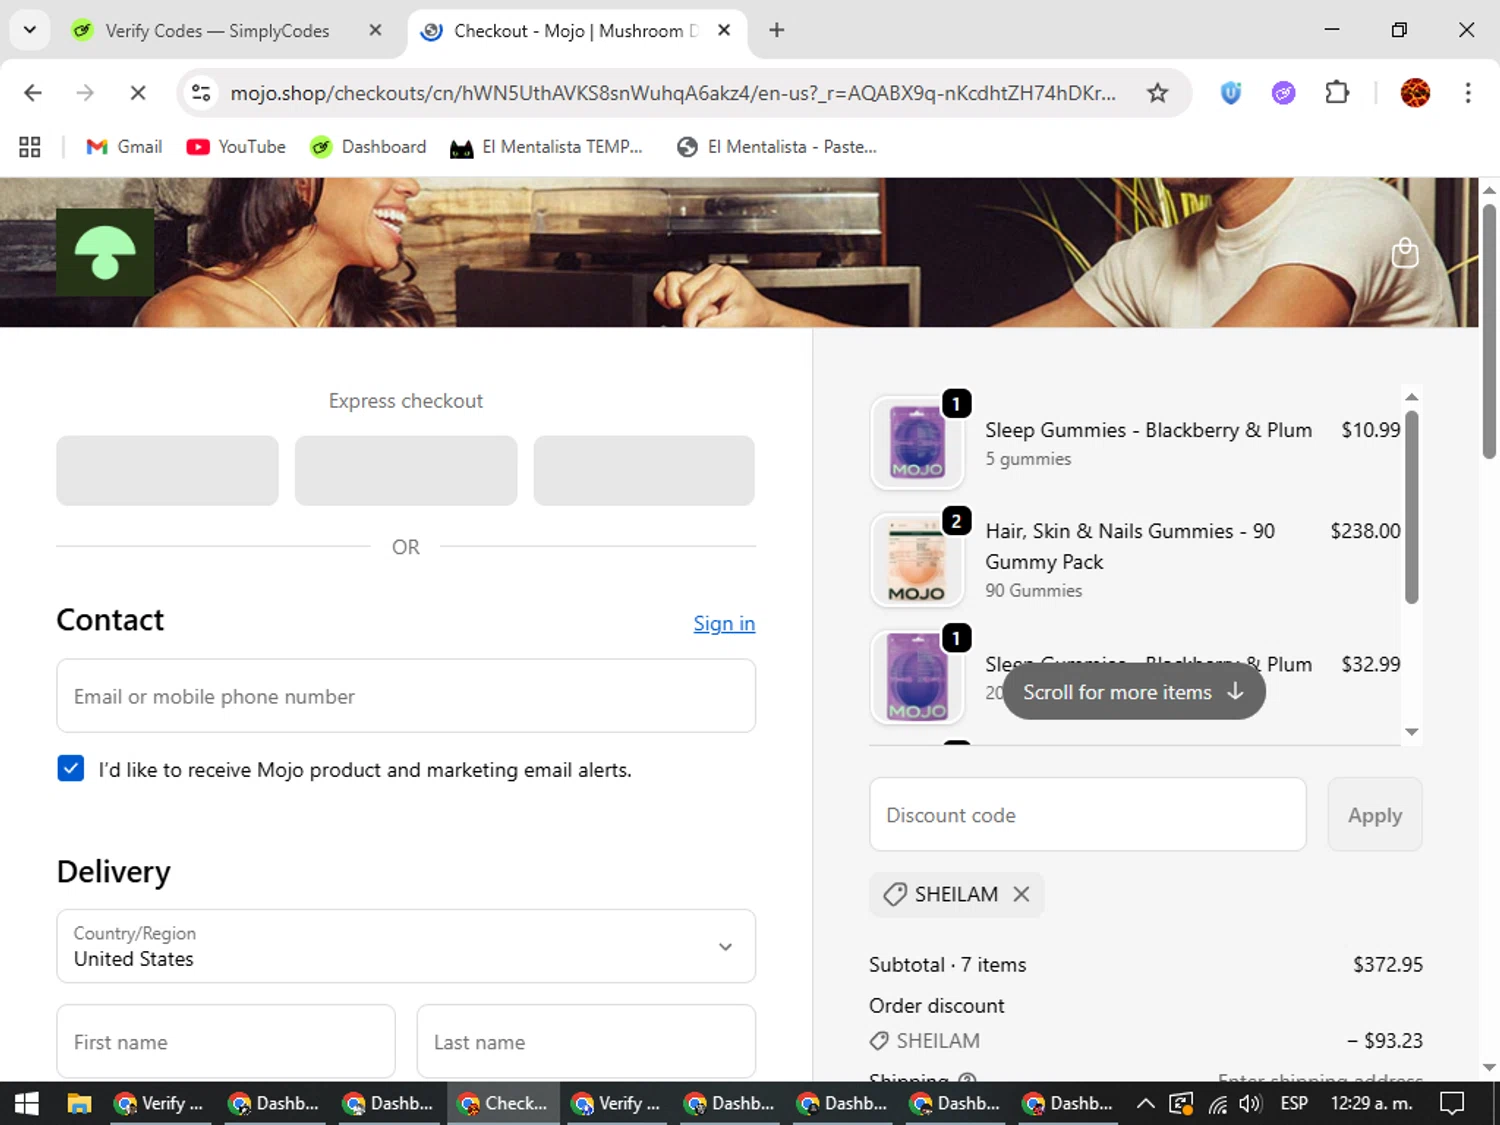Stop loading the page

[x=138, y=93]
